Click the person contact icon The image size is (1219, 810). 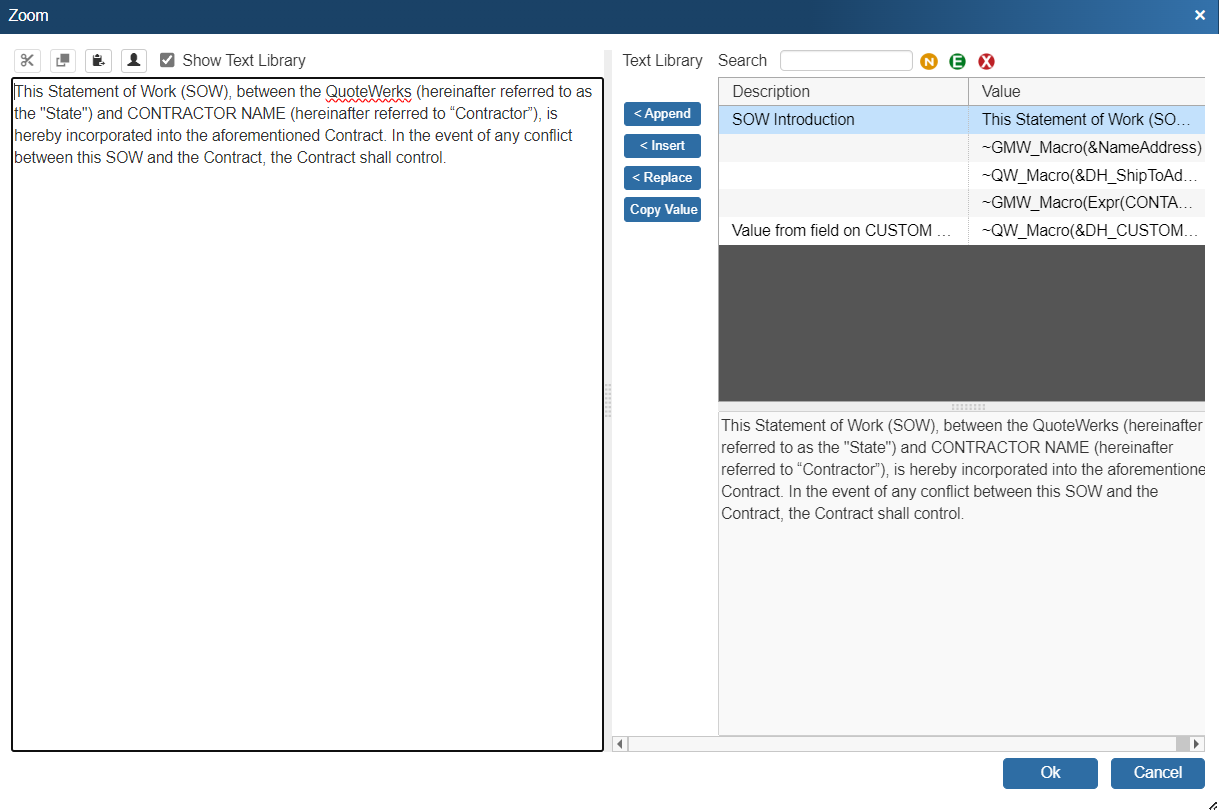(134, 61)
